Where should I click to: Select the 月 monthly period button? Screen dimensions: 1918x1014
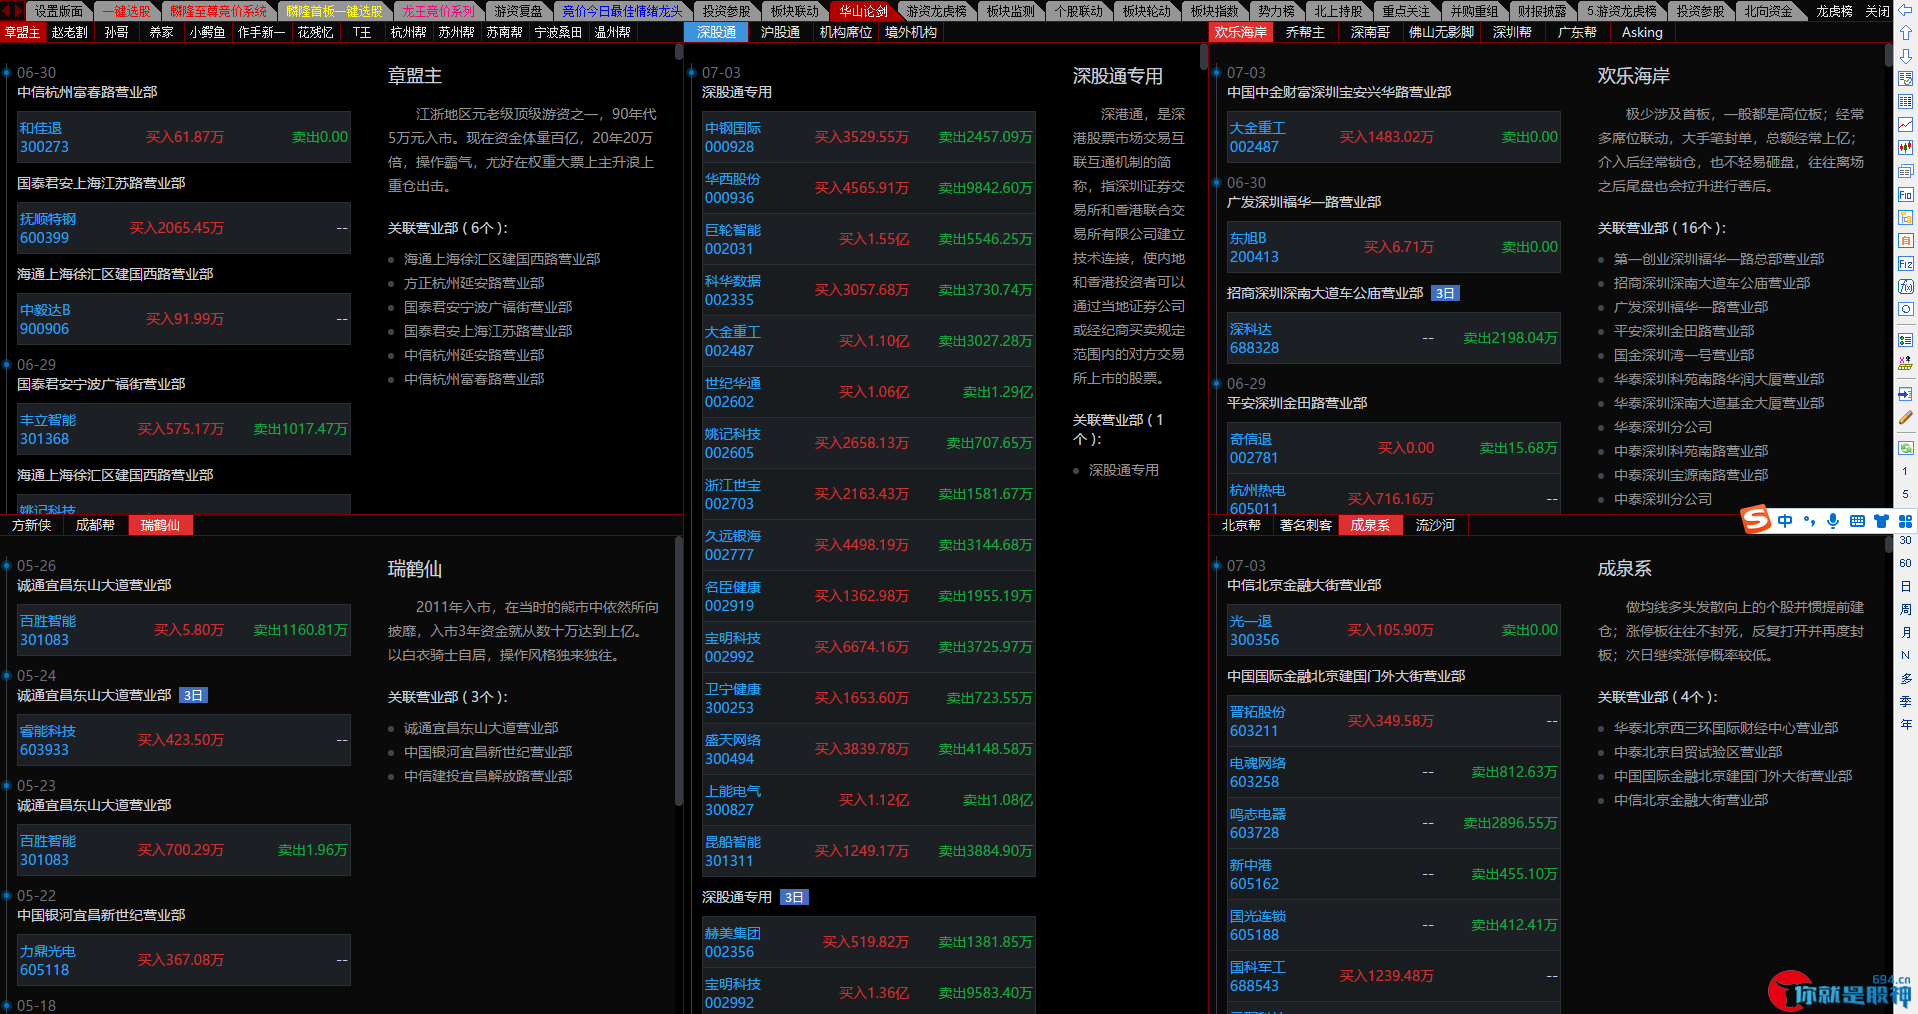click(1905, 632)
